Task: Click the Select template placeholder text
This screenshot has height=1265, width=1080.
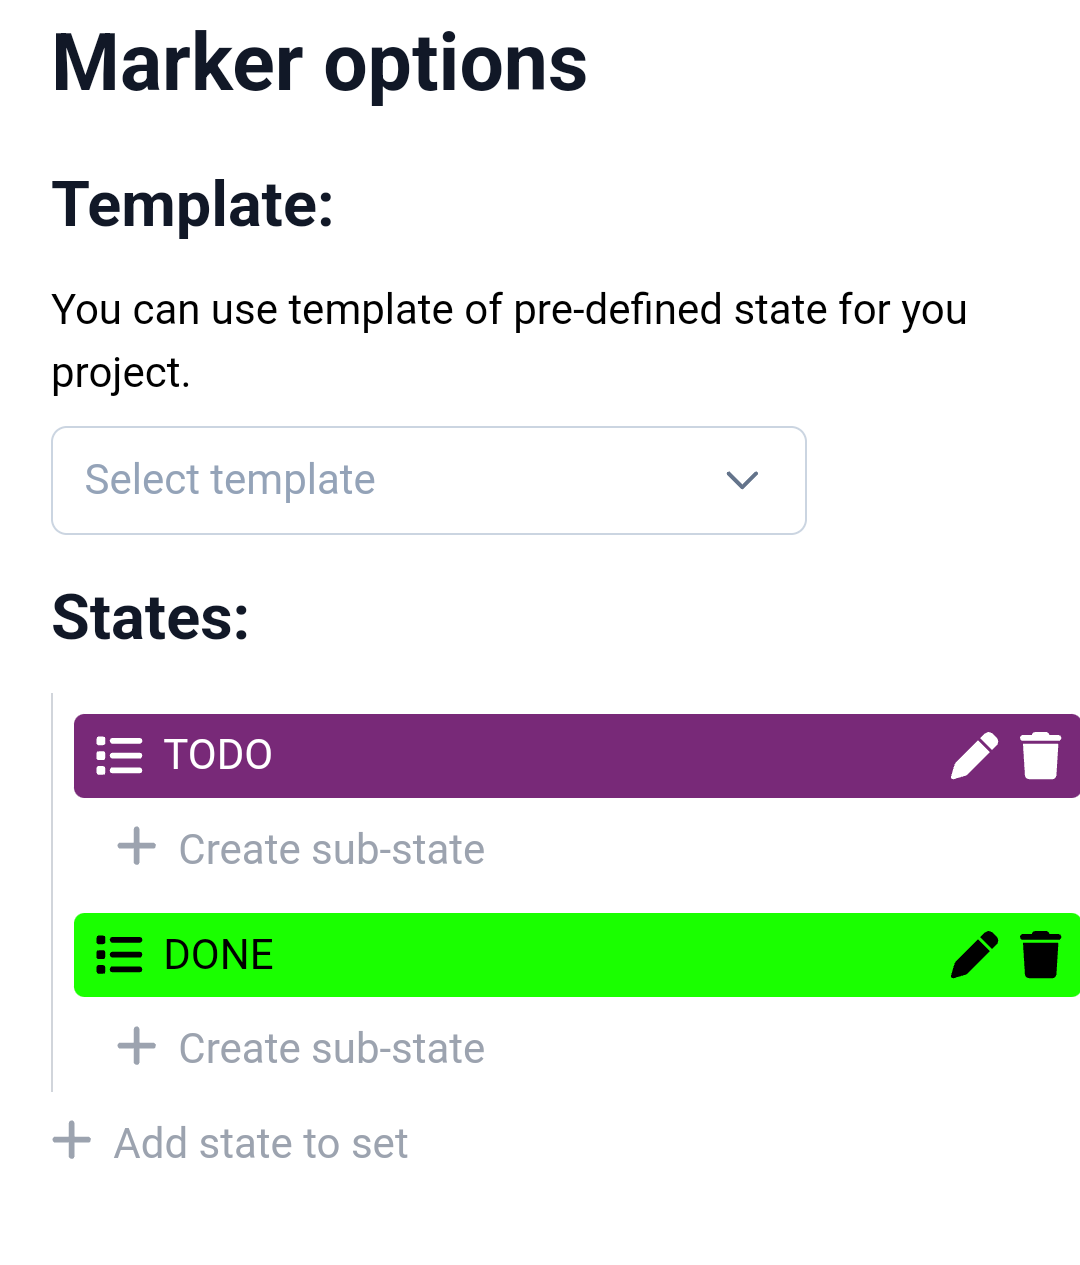Action: 230,480
